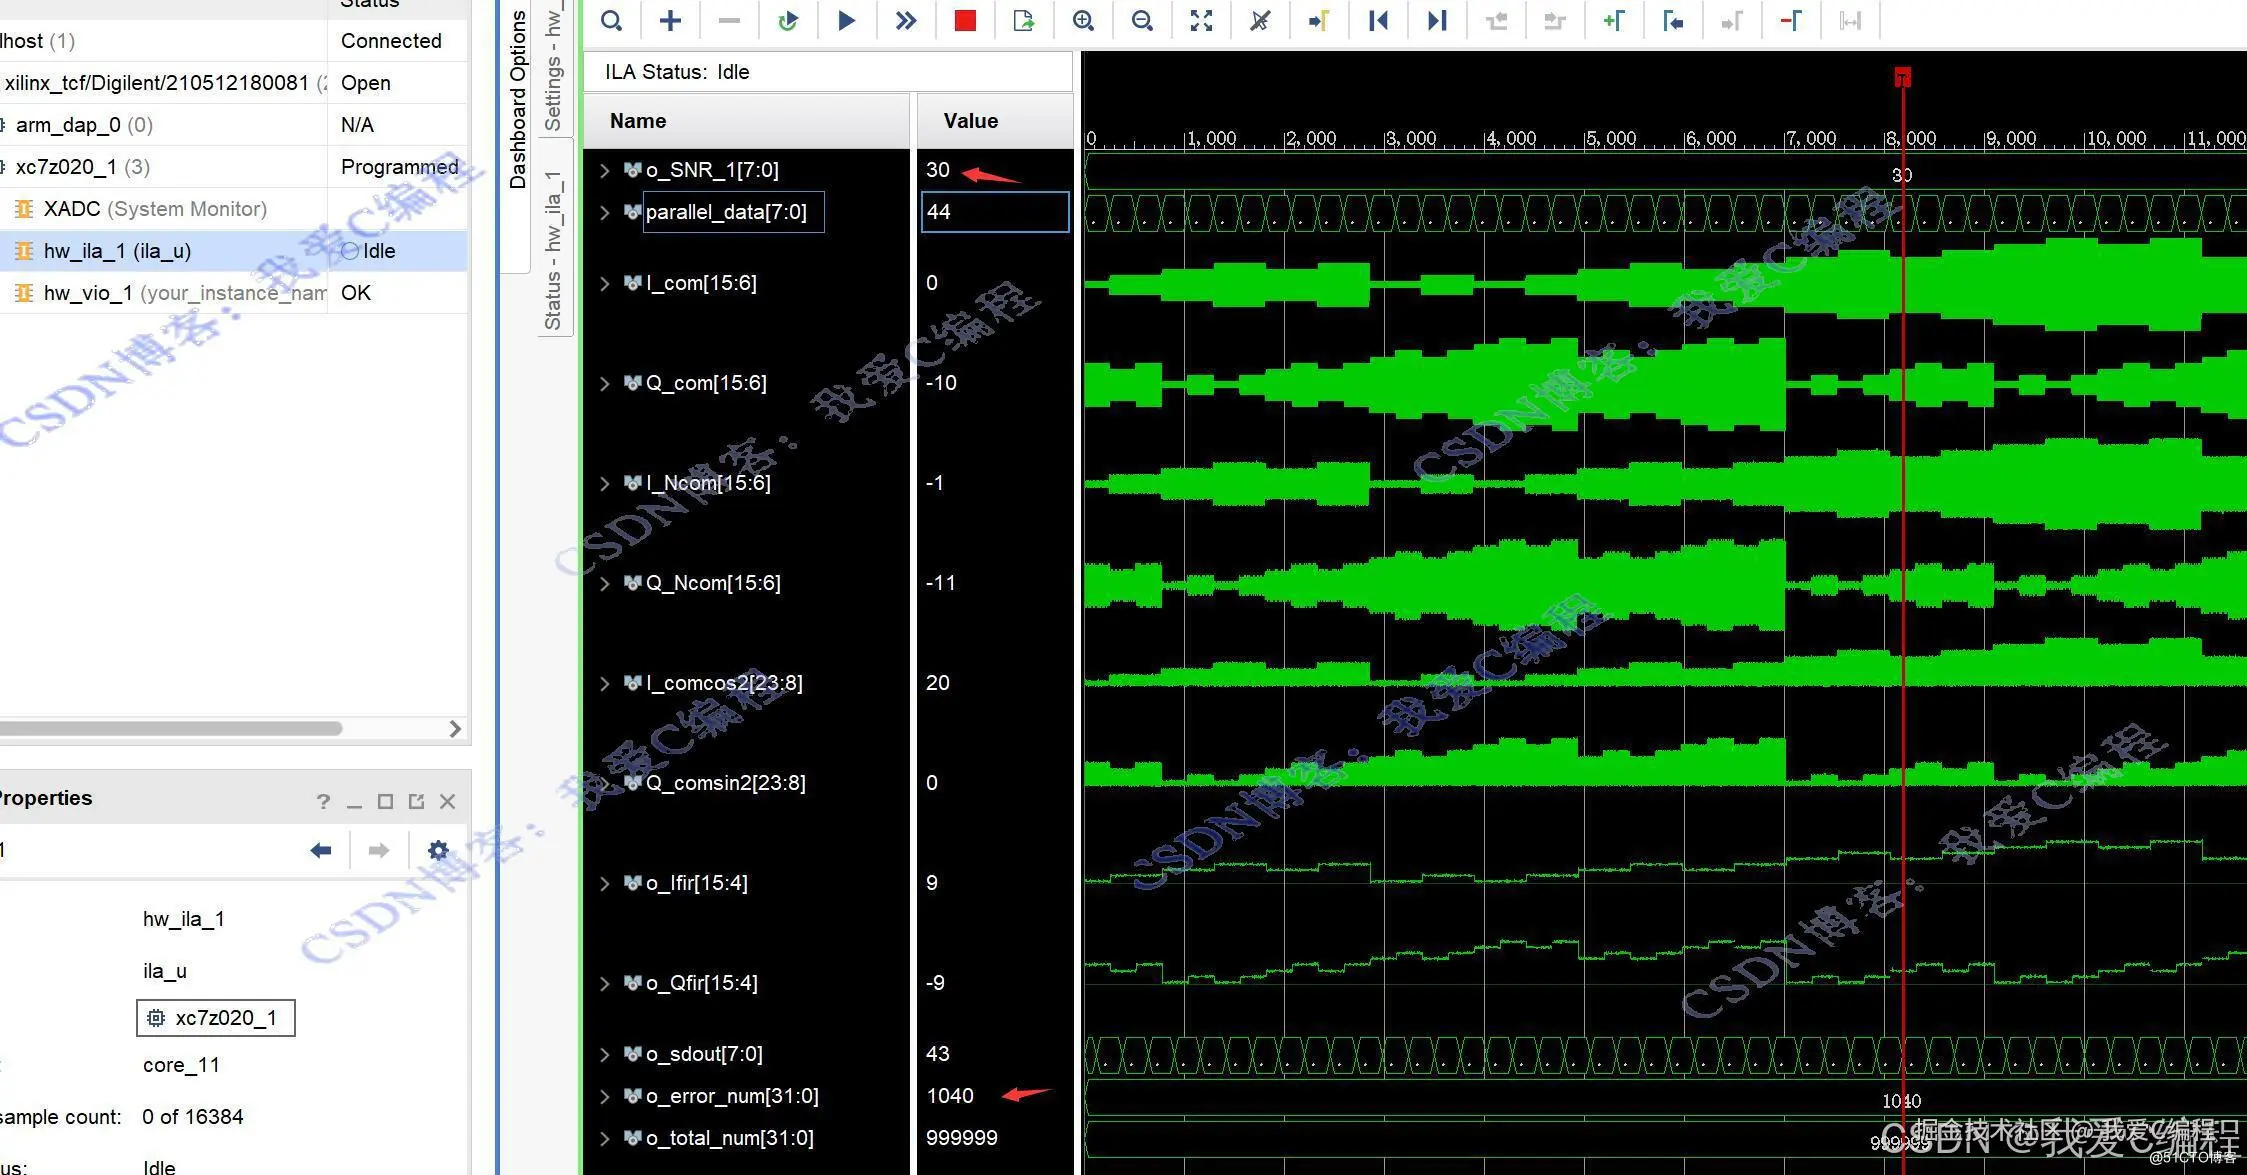Viewport: 2247px width, 1175px height.
Task: Stop the trigger with the red square
Action: pyautogui.click(x=965, y=20)
